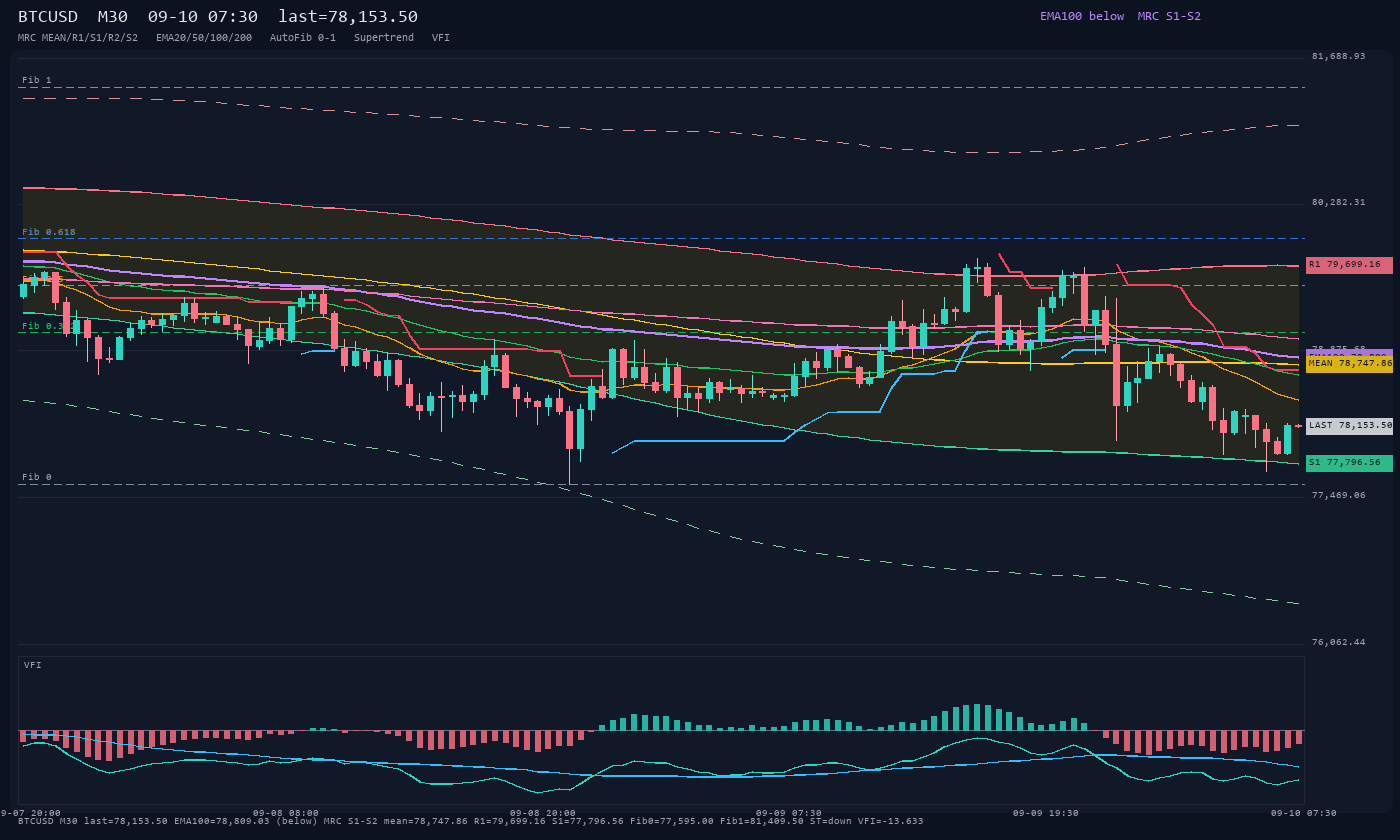Click the 76,062.44 price axis label

point(1338,642)
